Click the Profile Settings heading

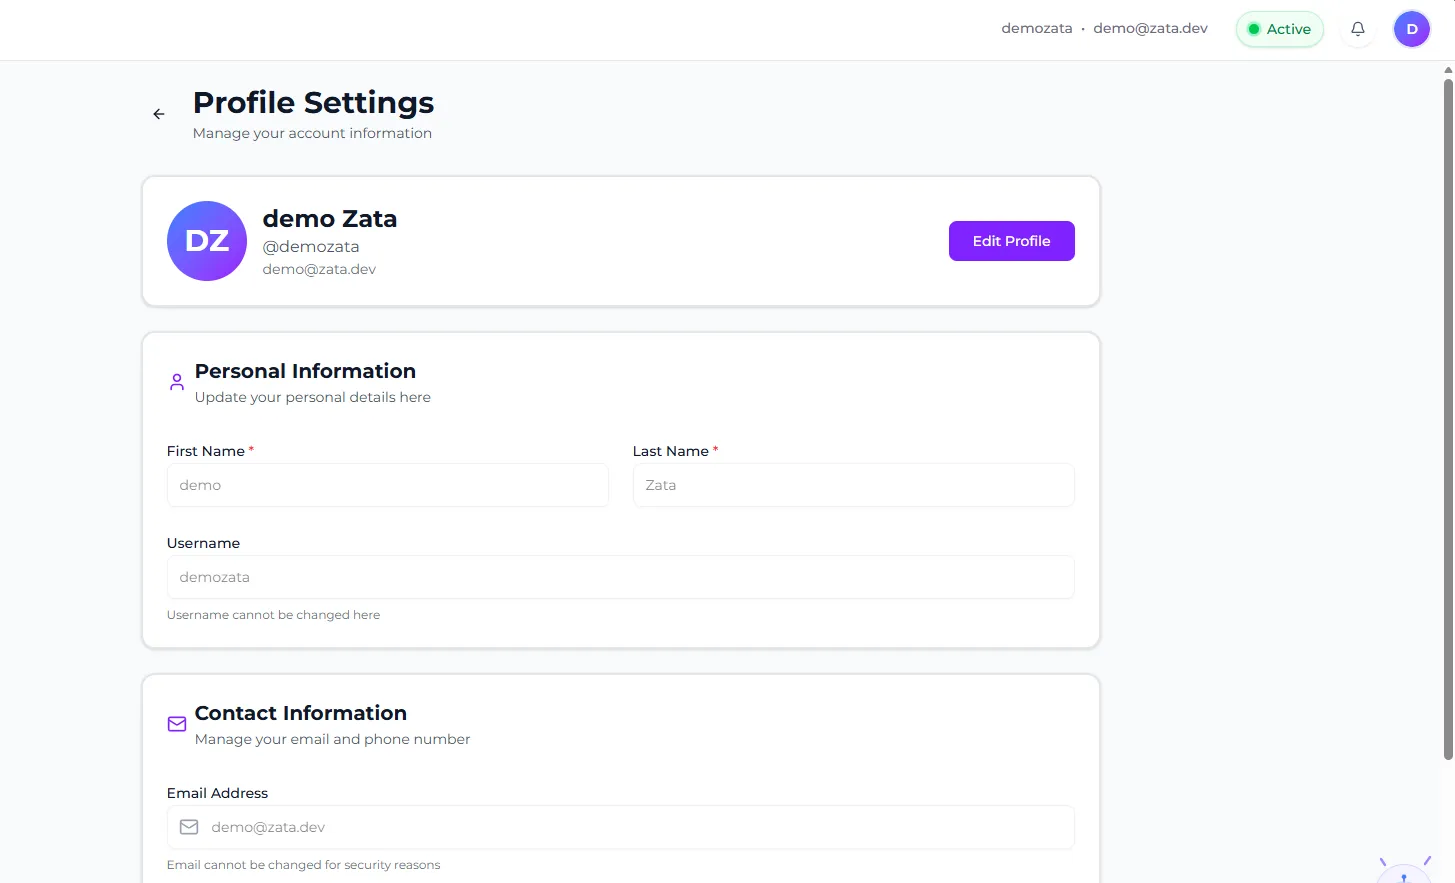(x=313, y=102)
